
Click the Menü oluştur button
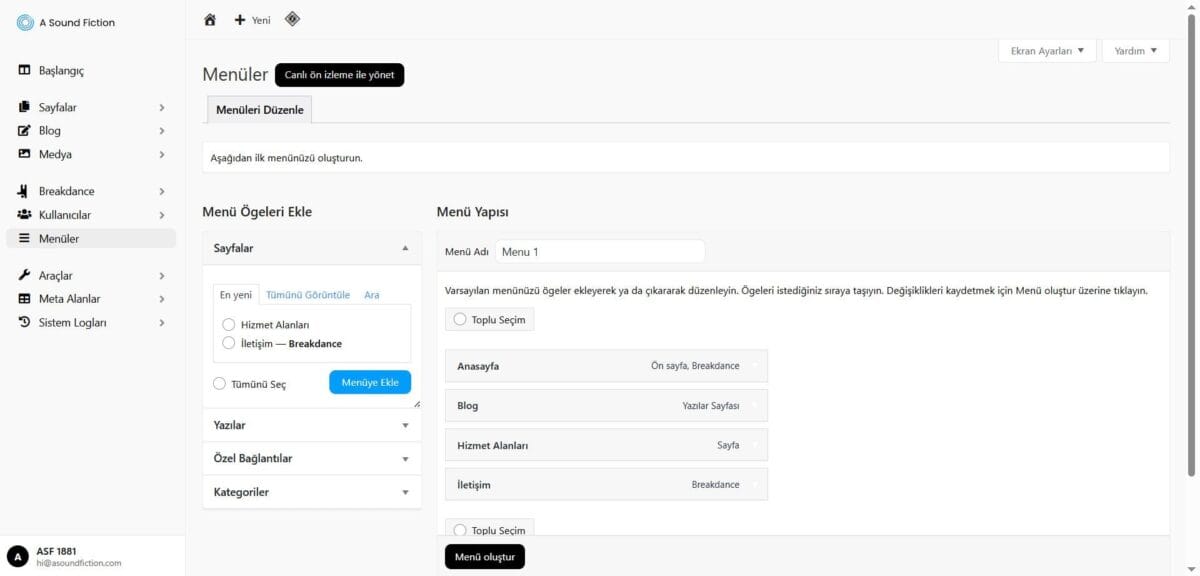point(484,556)
